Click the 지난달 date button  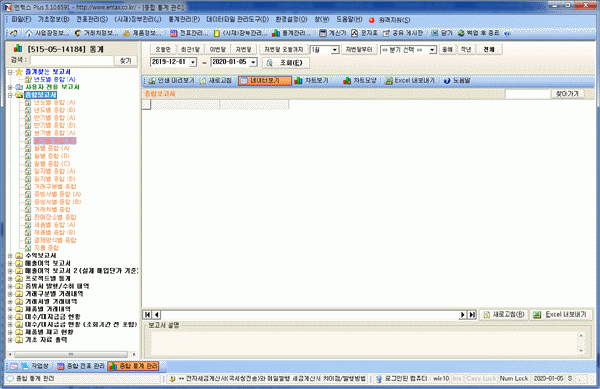[243, 49]
